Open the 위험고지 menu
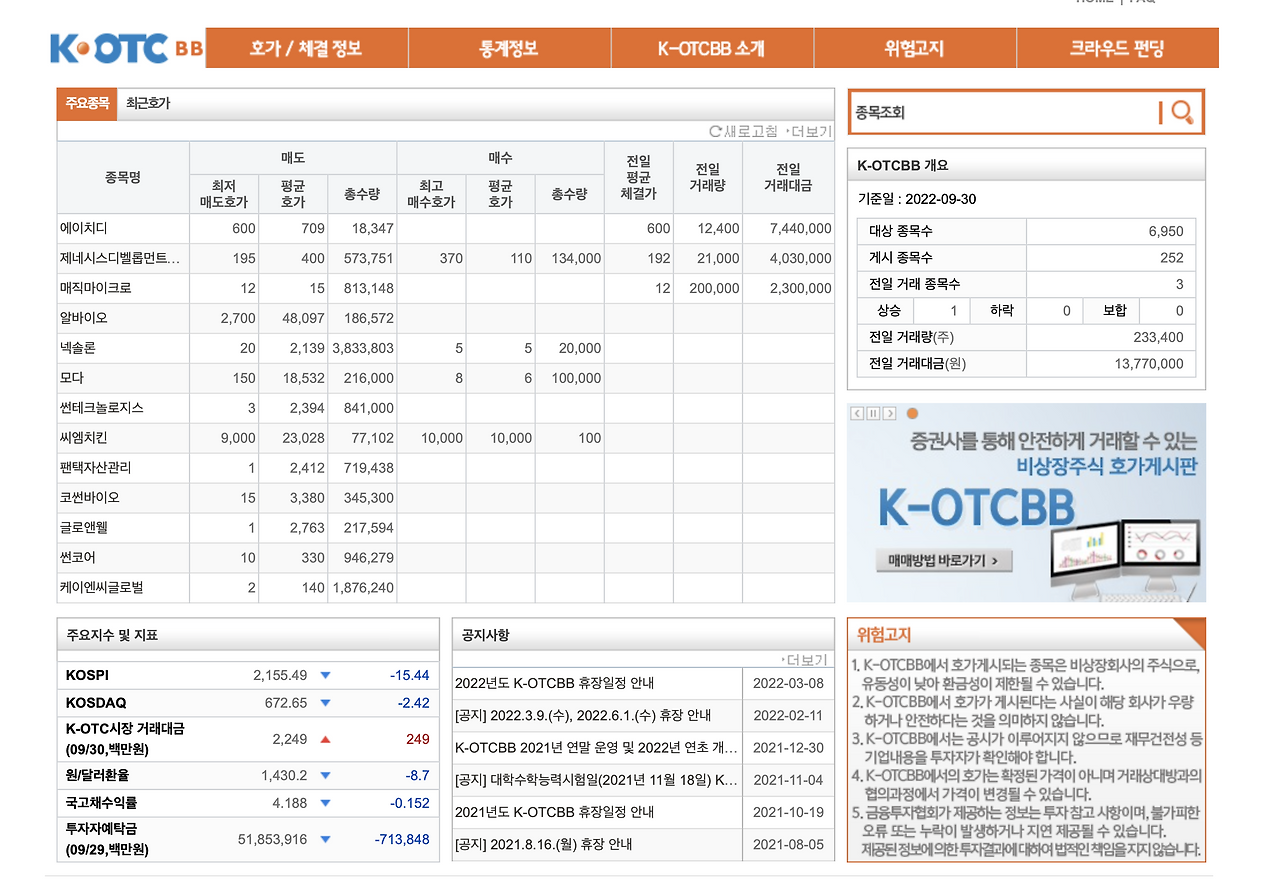The width and height of the screenshot is (1280, 881). click(x=915, y=46)
